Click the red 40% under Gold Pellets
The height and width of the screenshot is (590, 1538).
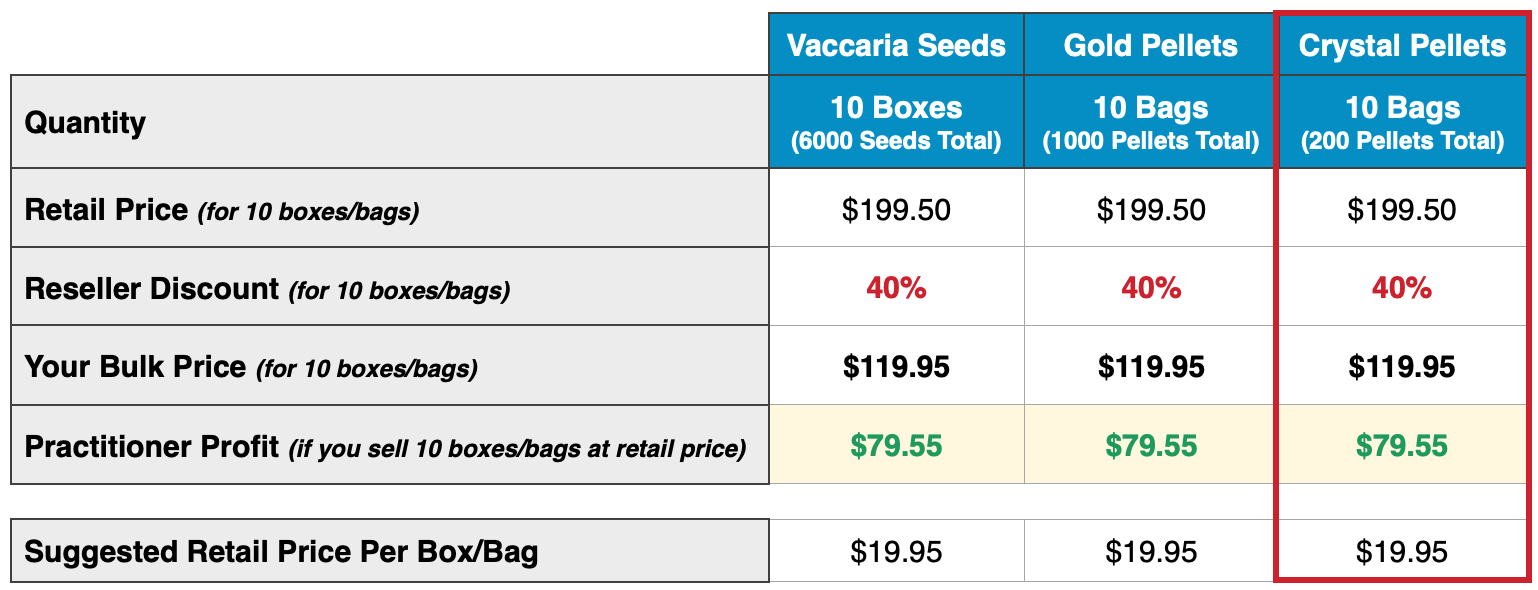pos(1150,288)
